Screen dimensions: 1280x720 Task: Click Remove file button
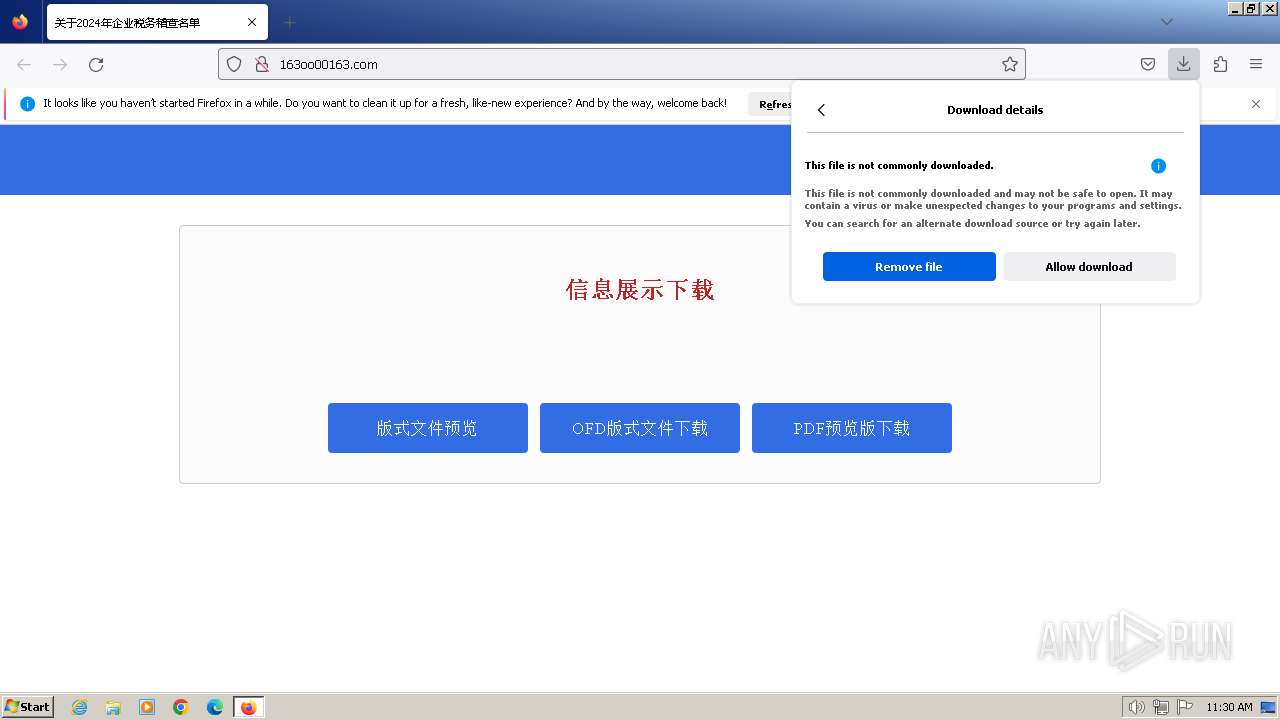(909, 267)
